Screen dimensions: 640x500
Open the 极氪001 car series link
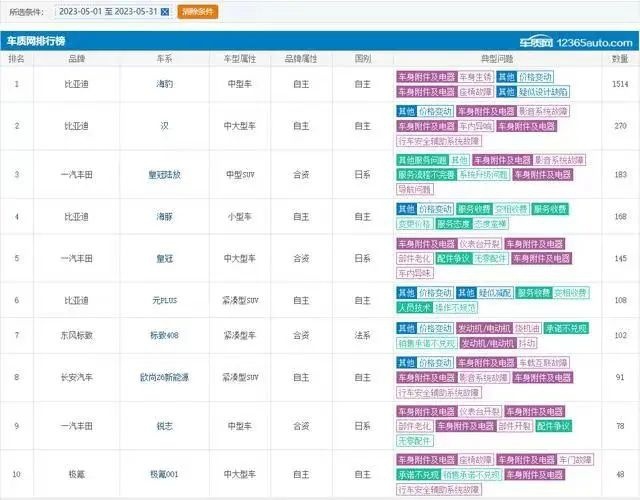click(x=164, y=474)
